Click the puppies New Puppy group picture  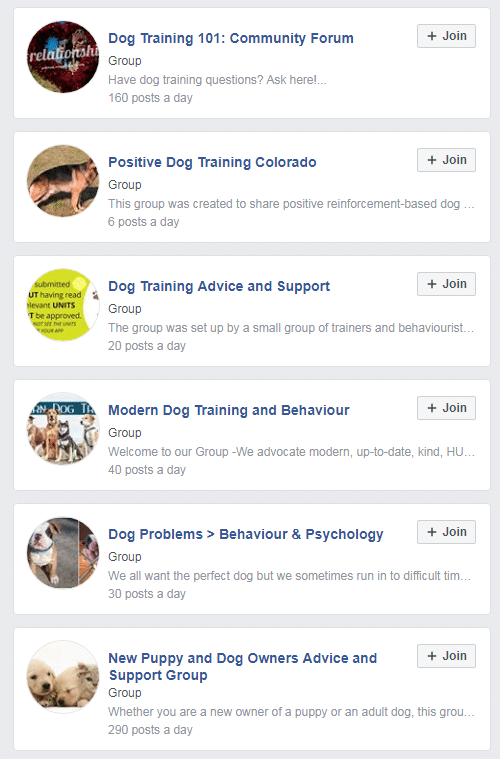click(63, 676)
